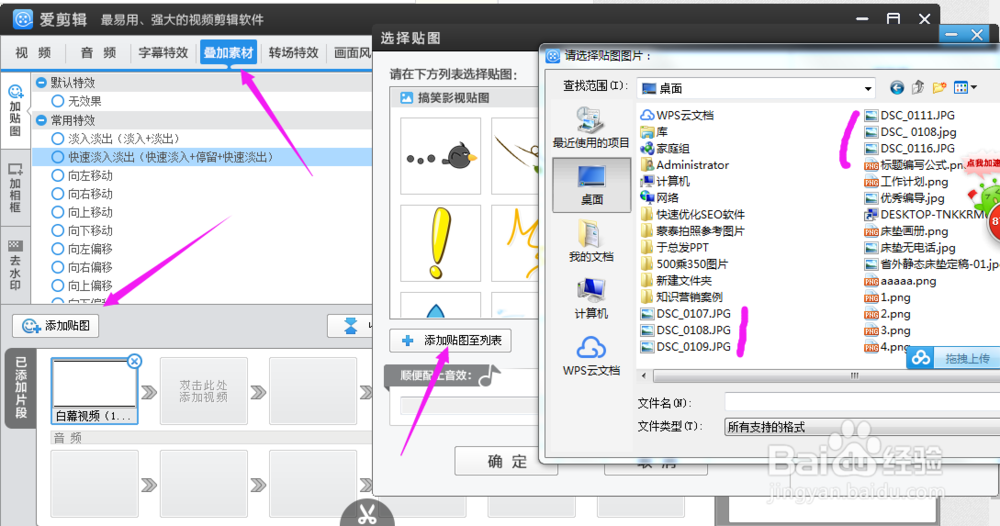
Task: Pick the black bird sticker thumbnail
Action: [441, 156]
